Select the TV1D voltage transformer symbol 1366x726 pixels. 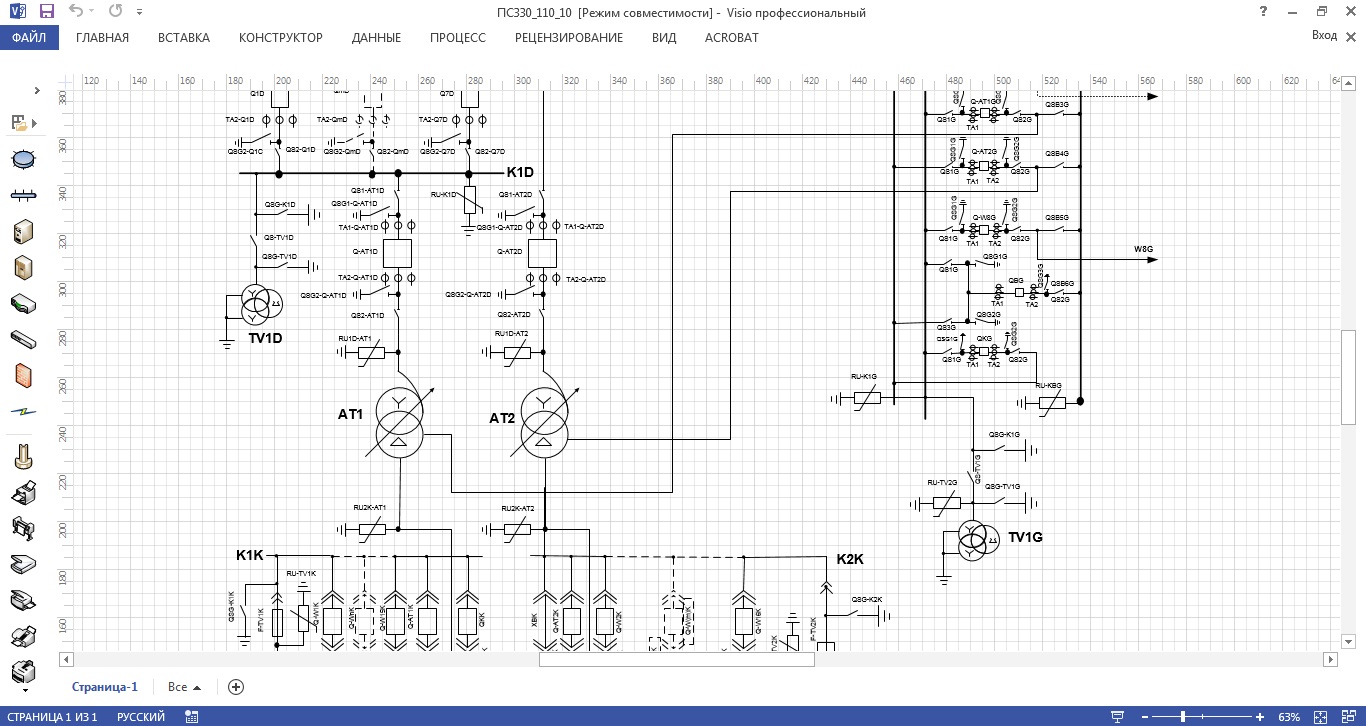(x=262, y=306)
